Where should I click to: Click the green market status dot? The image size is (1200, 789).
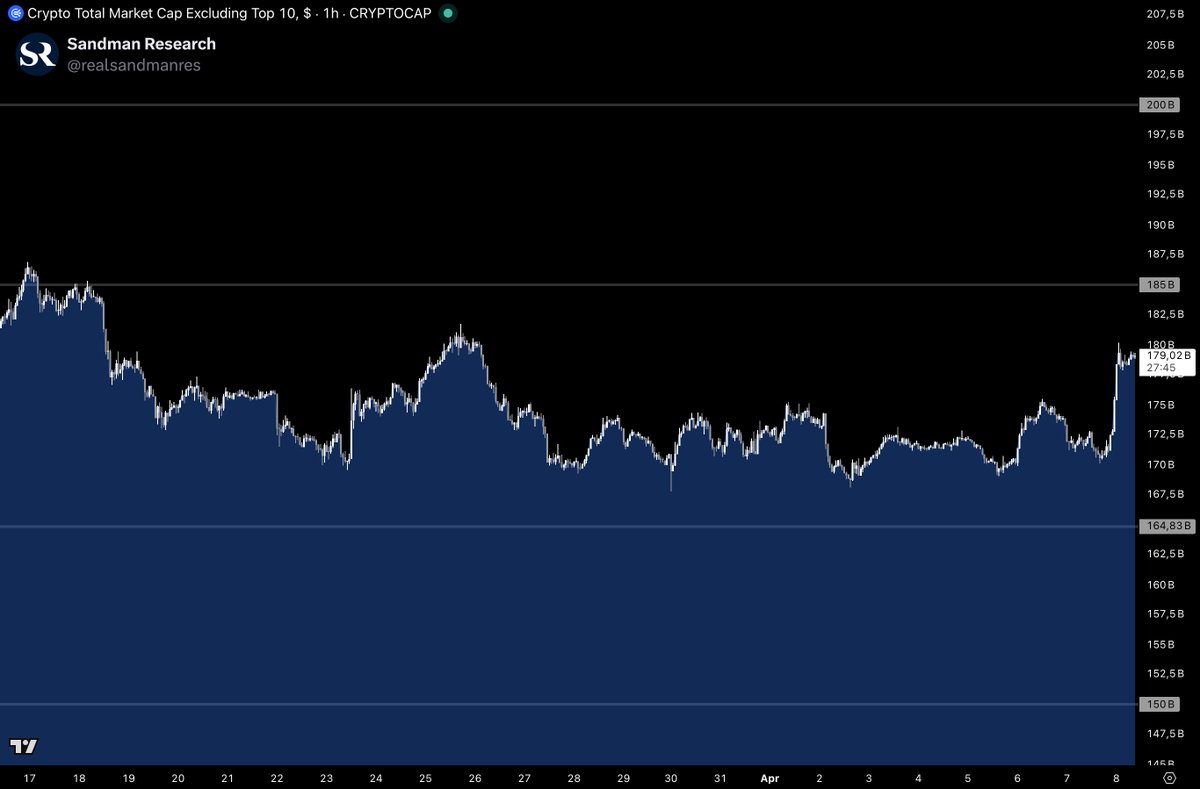click(x=449, y=14)
